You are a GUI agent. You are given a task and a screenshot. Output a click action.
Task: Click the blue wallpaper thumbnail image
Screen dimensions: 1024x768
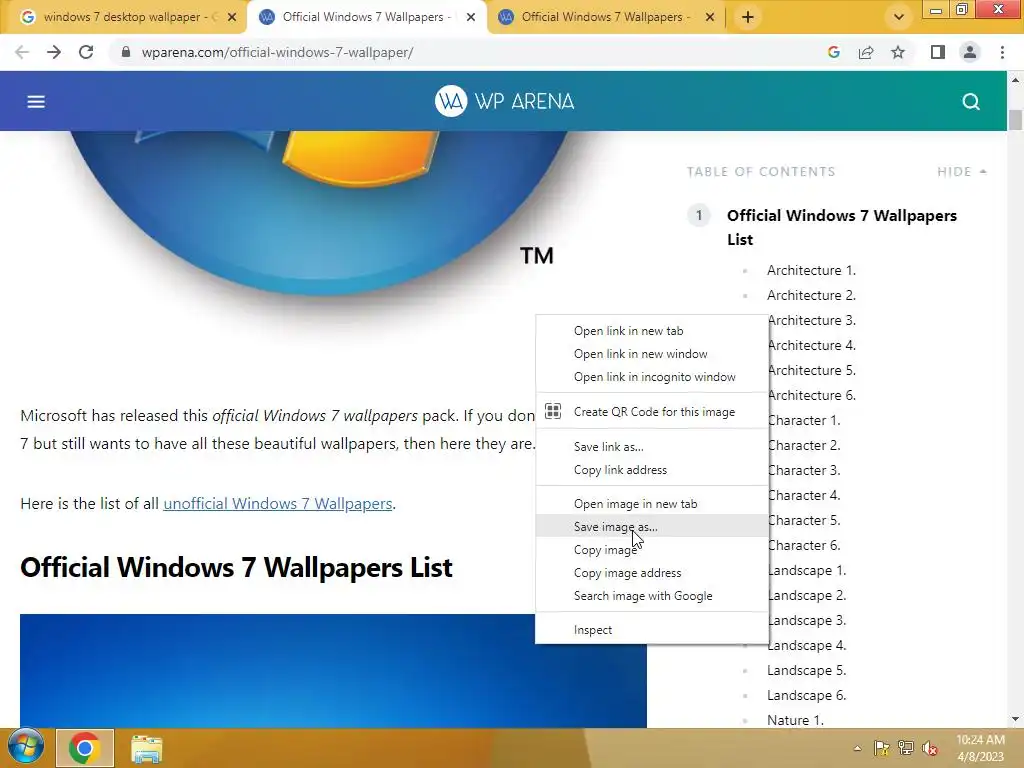click(333, 671)
